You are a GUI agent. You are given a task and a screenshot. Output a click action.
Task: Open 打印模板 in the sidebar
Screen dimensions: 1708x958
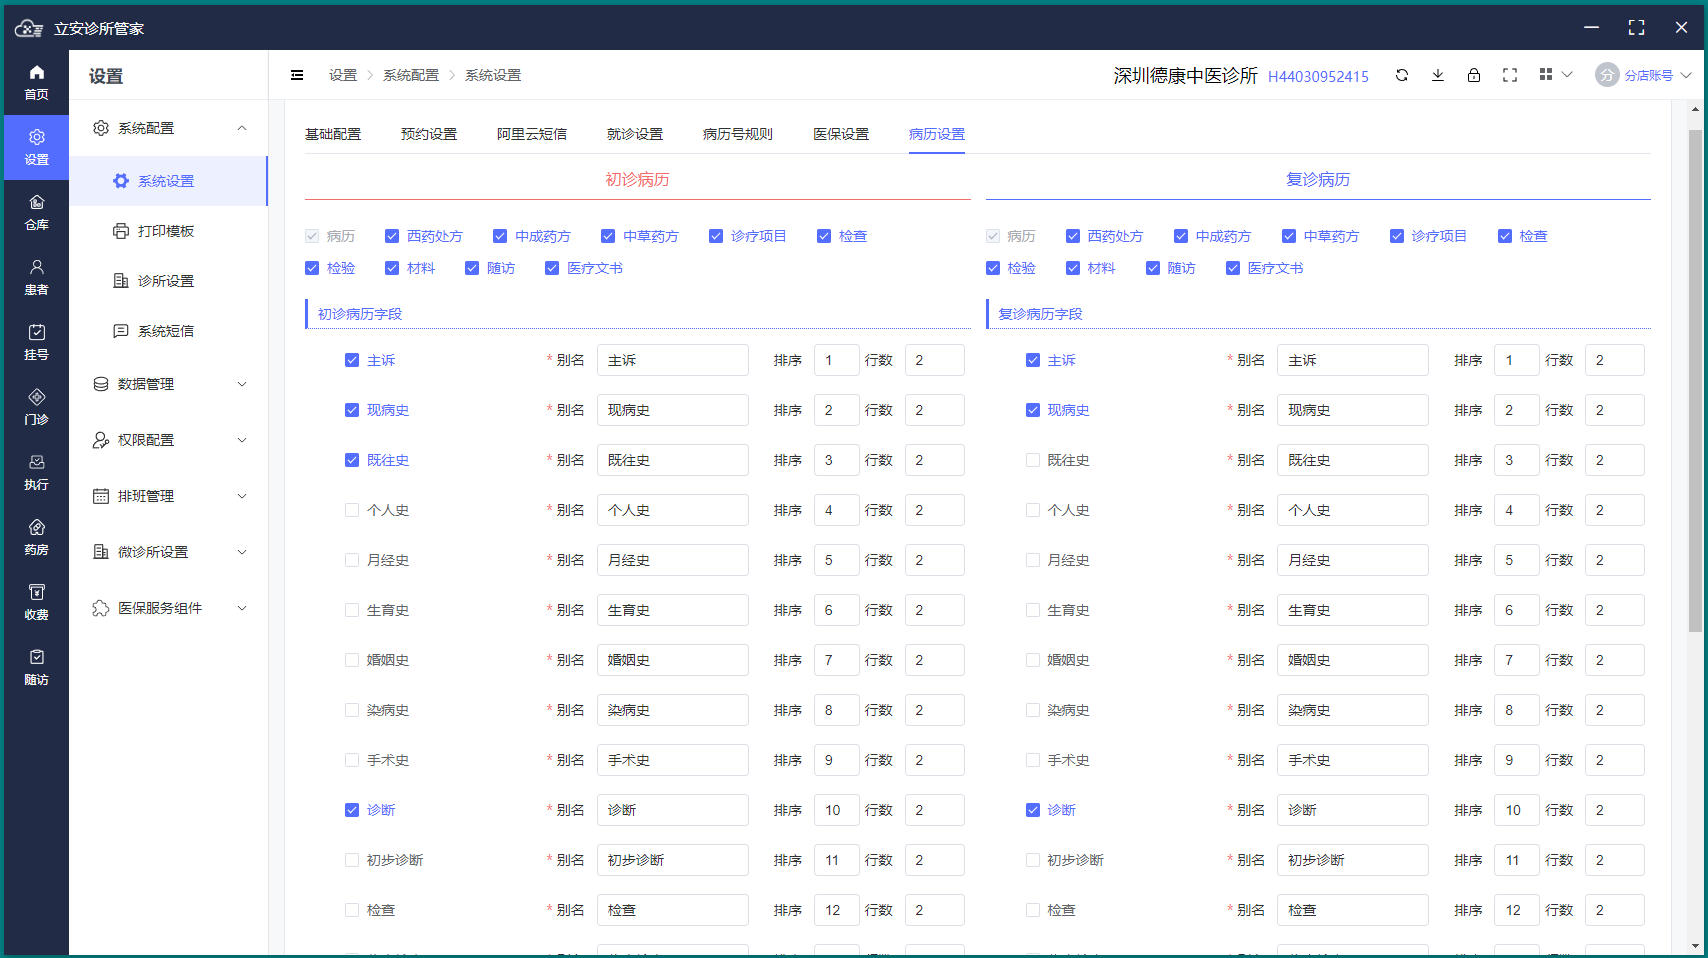click(168, 231)
